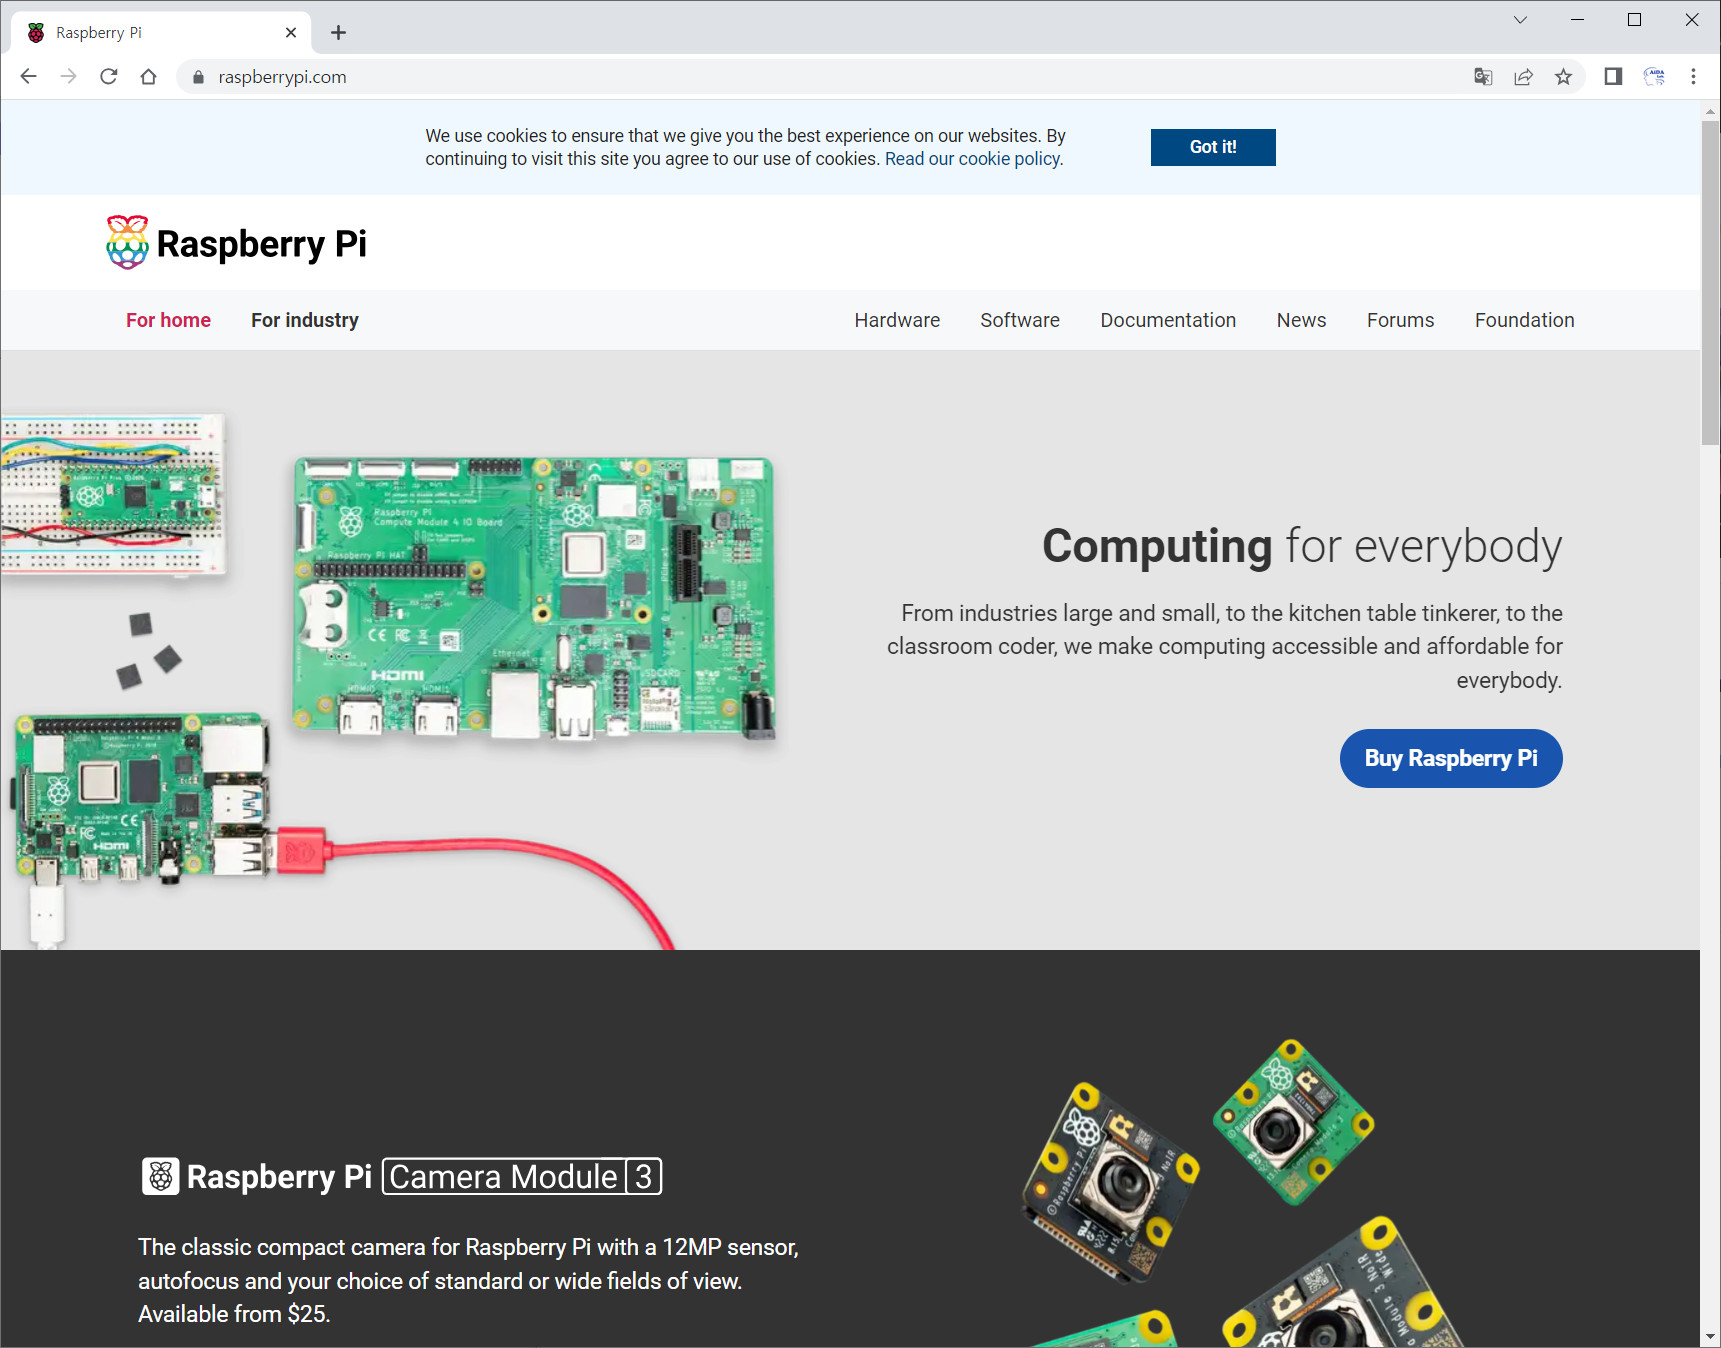The image size is (1721, 1348).
Task: Open the Documentation menu item
Action: tap(1167, 320)
